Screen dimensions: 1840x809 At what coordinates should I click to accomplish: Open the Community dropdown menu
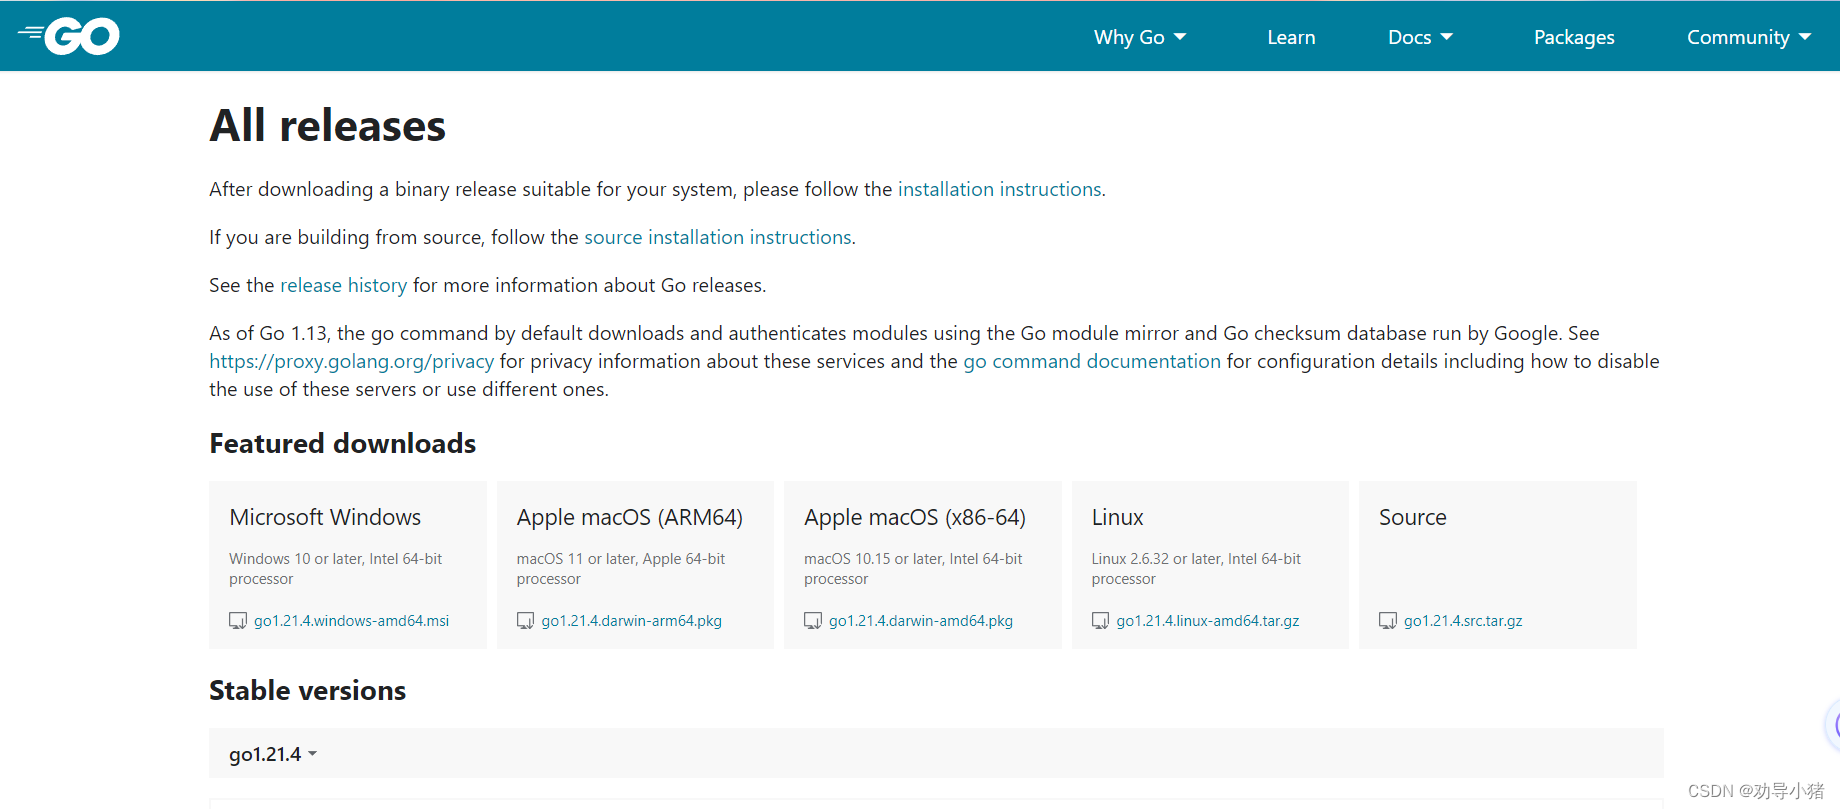(x=1749, y=37)
